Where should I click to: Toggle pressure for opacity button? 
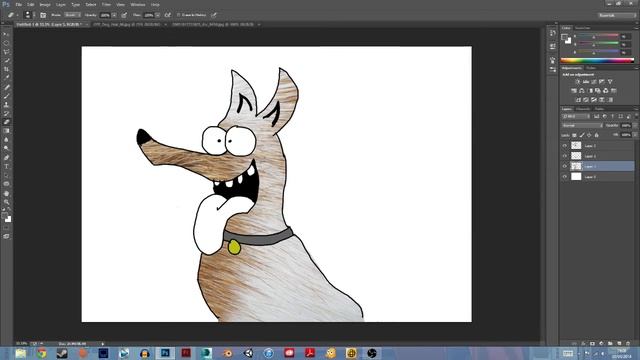point(124,15)
